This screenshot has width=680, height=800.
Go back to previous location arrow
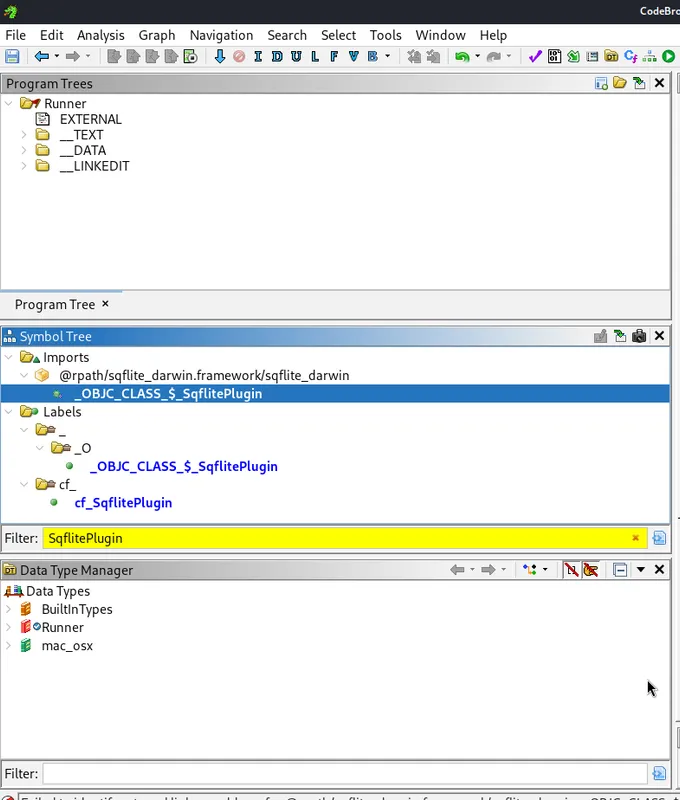(42, 56)
